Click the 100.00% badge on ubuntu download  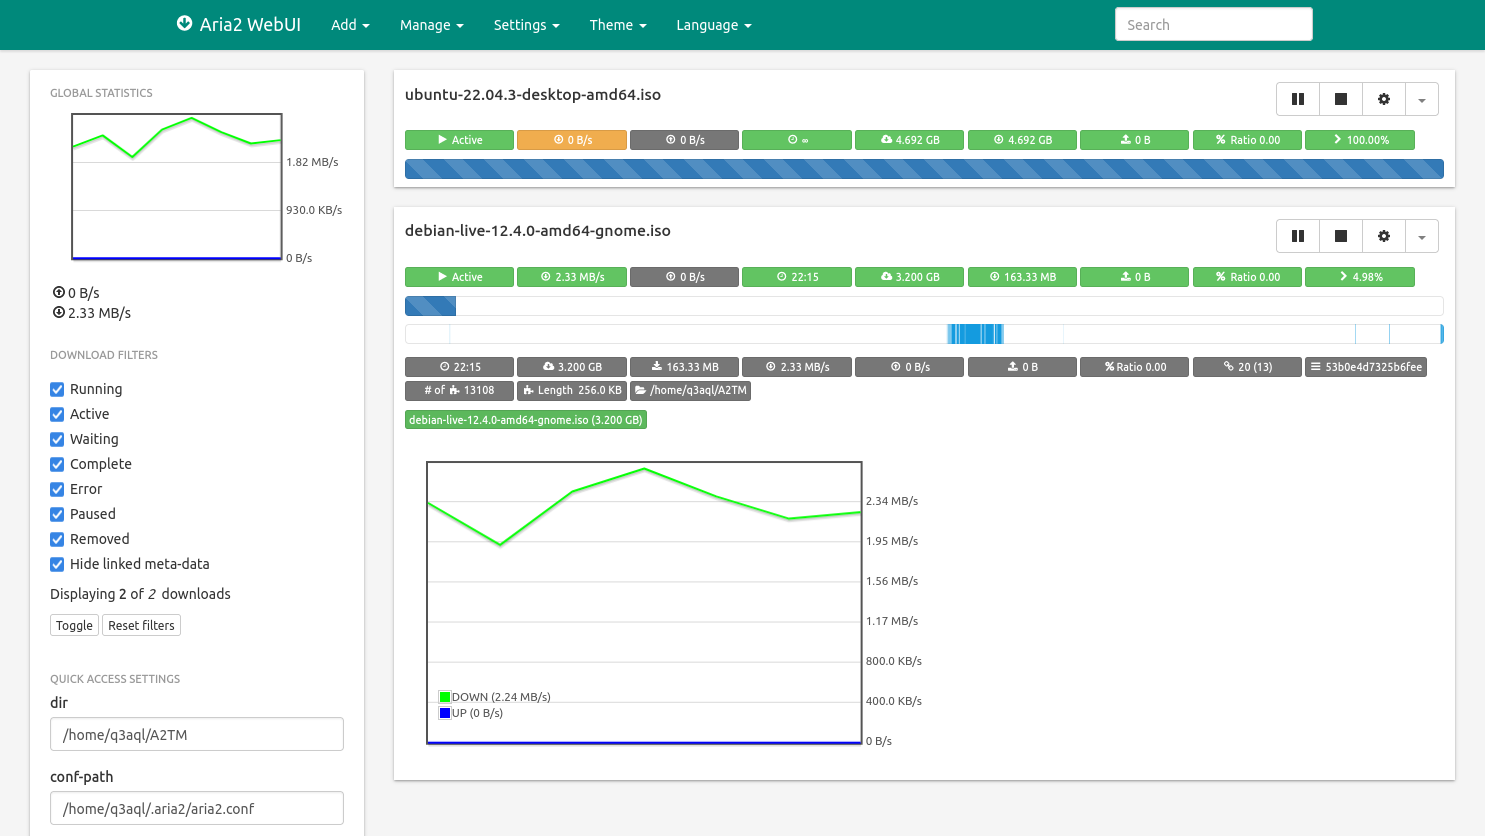[1360, 140]
